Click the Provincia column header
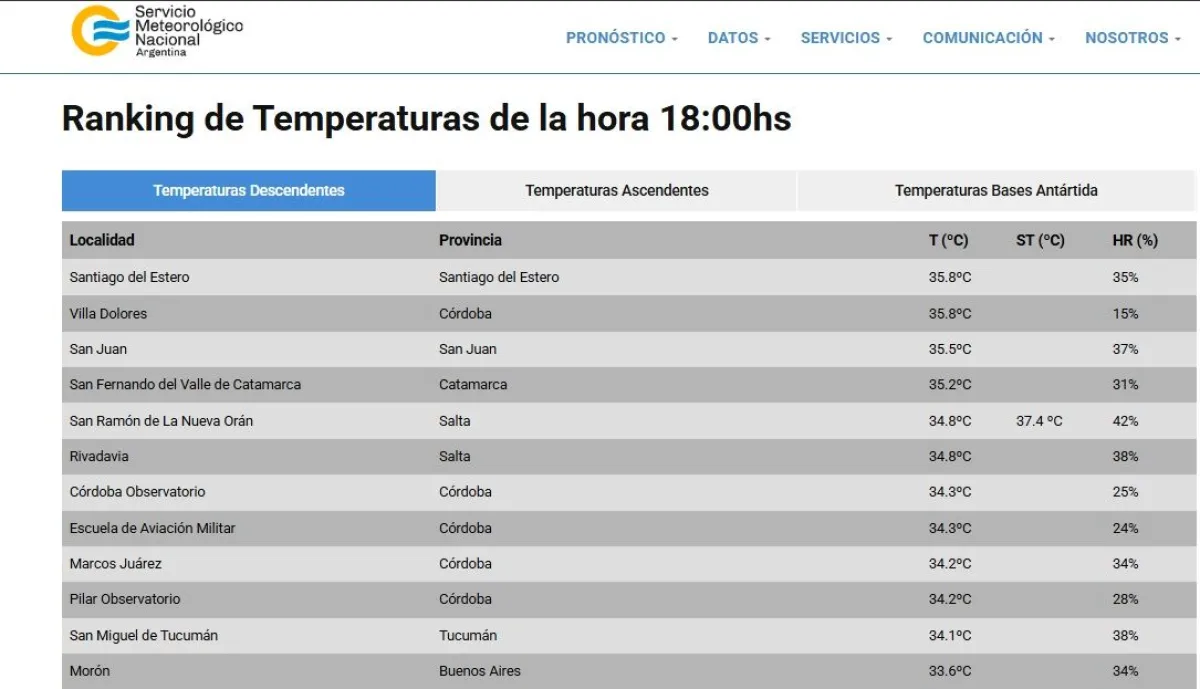The height and width of the screenshot is (689, 1200). (x=470, y=240)
